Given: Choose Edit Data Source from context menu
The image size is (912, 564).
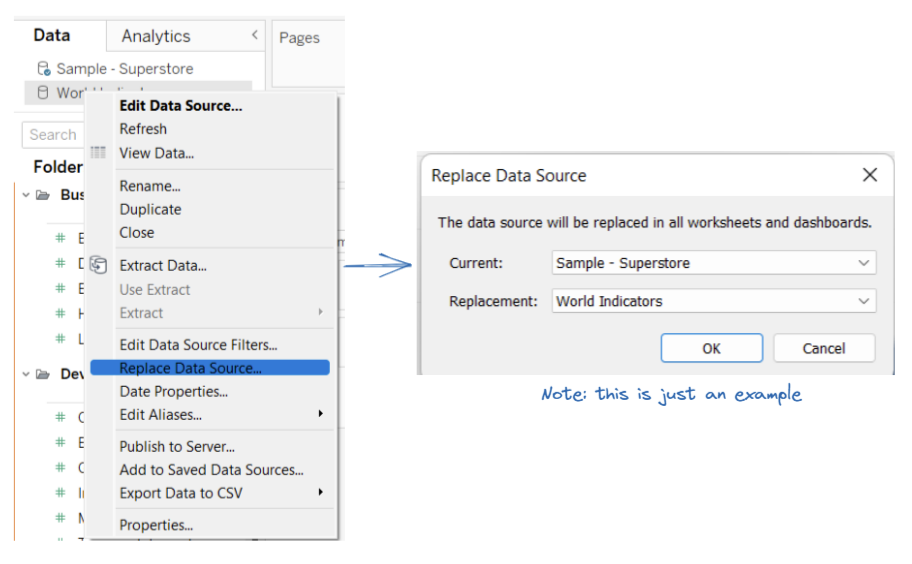Looking at the screenshot, I should (x=180, y=105).
